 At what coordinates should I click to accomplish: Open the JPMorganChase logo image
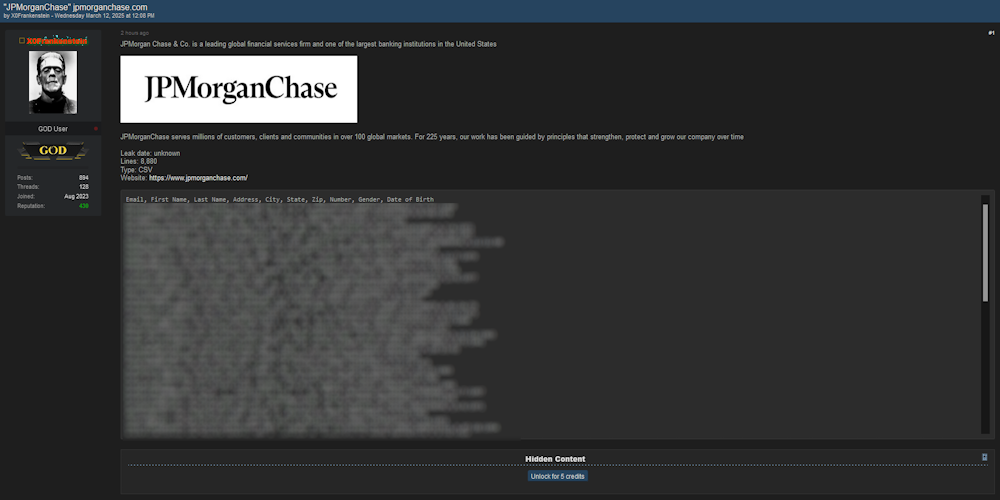238,89
